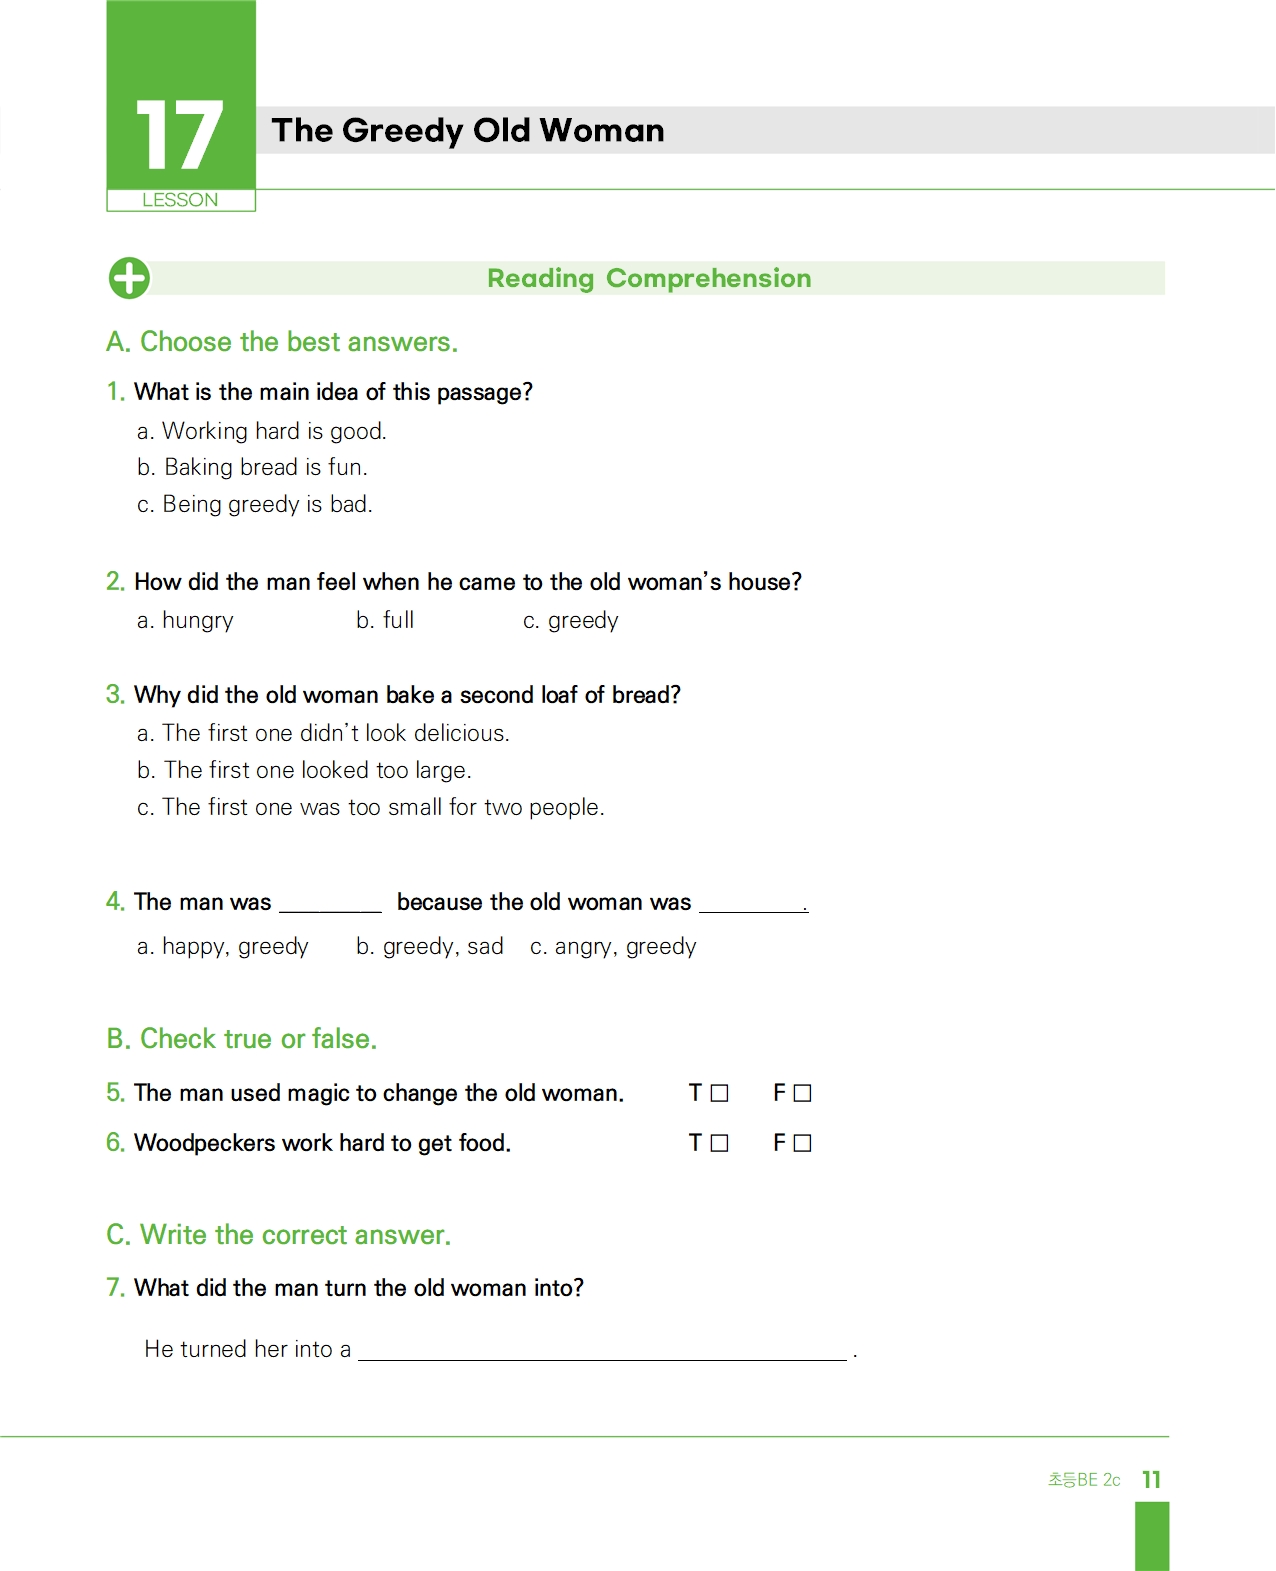Select 'c. angry, greedy' for question 4

[613, 947]
